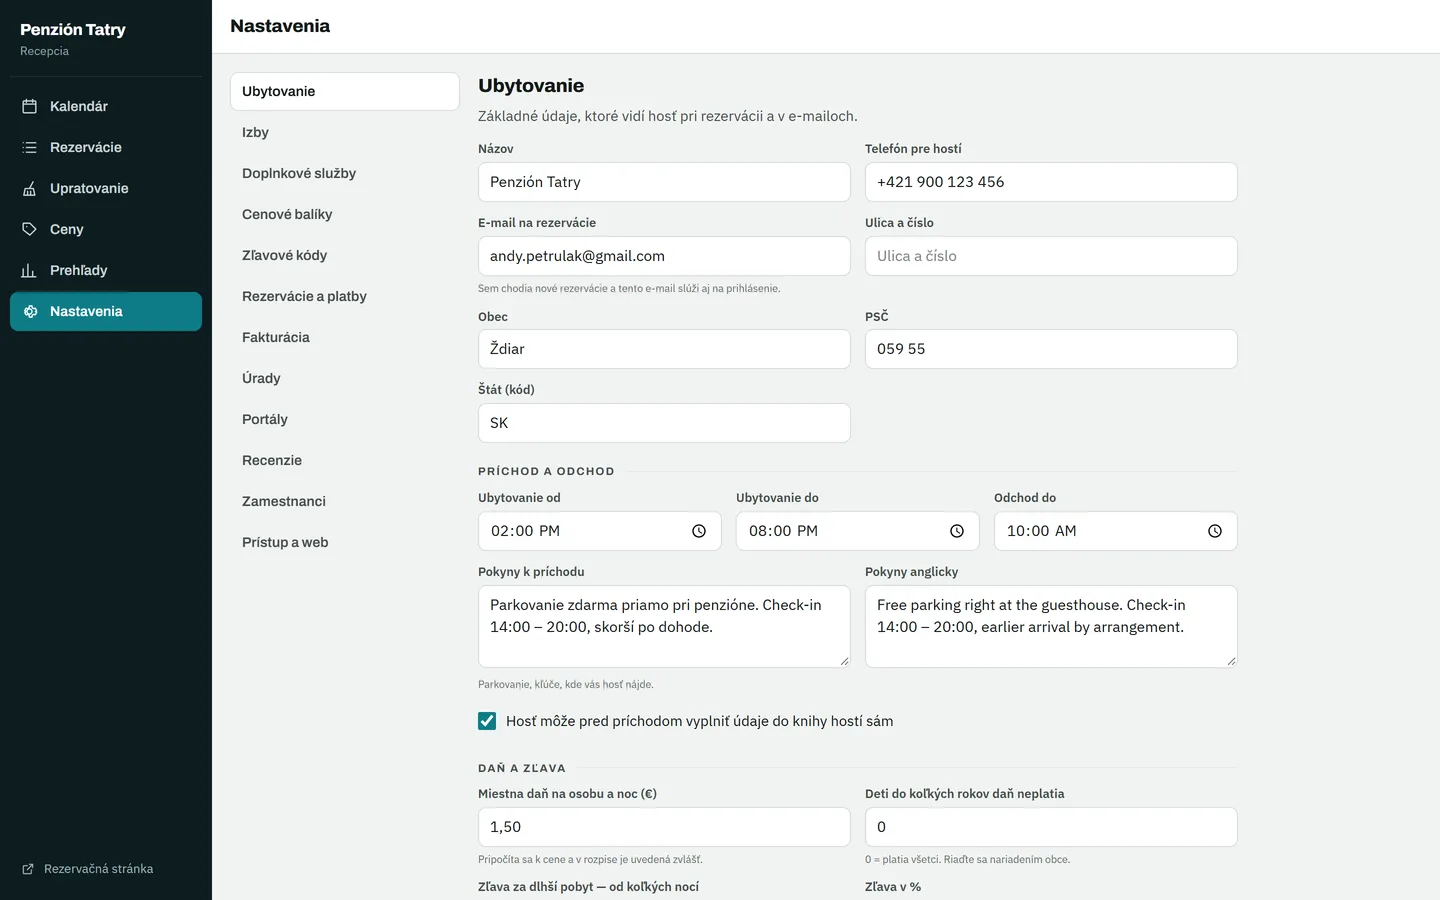Open Prehľady from sidebar

pos(106,270)
